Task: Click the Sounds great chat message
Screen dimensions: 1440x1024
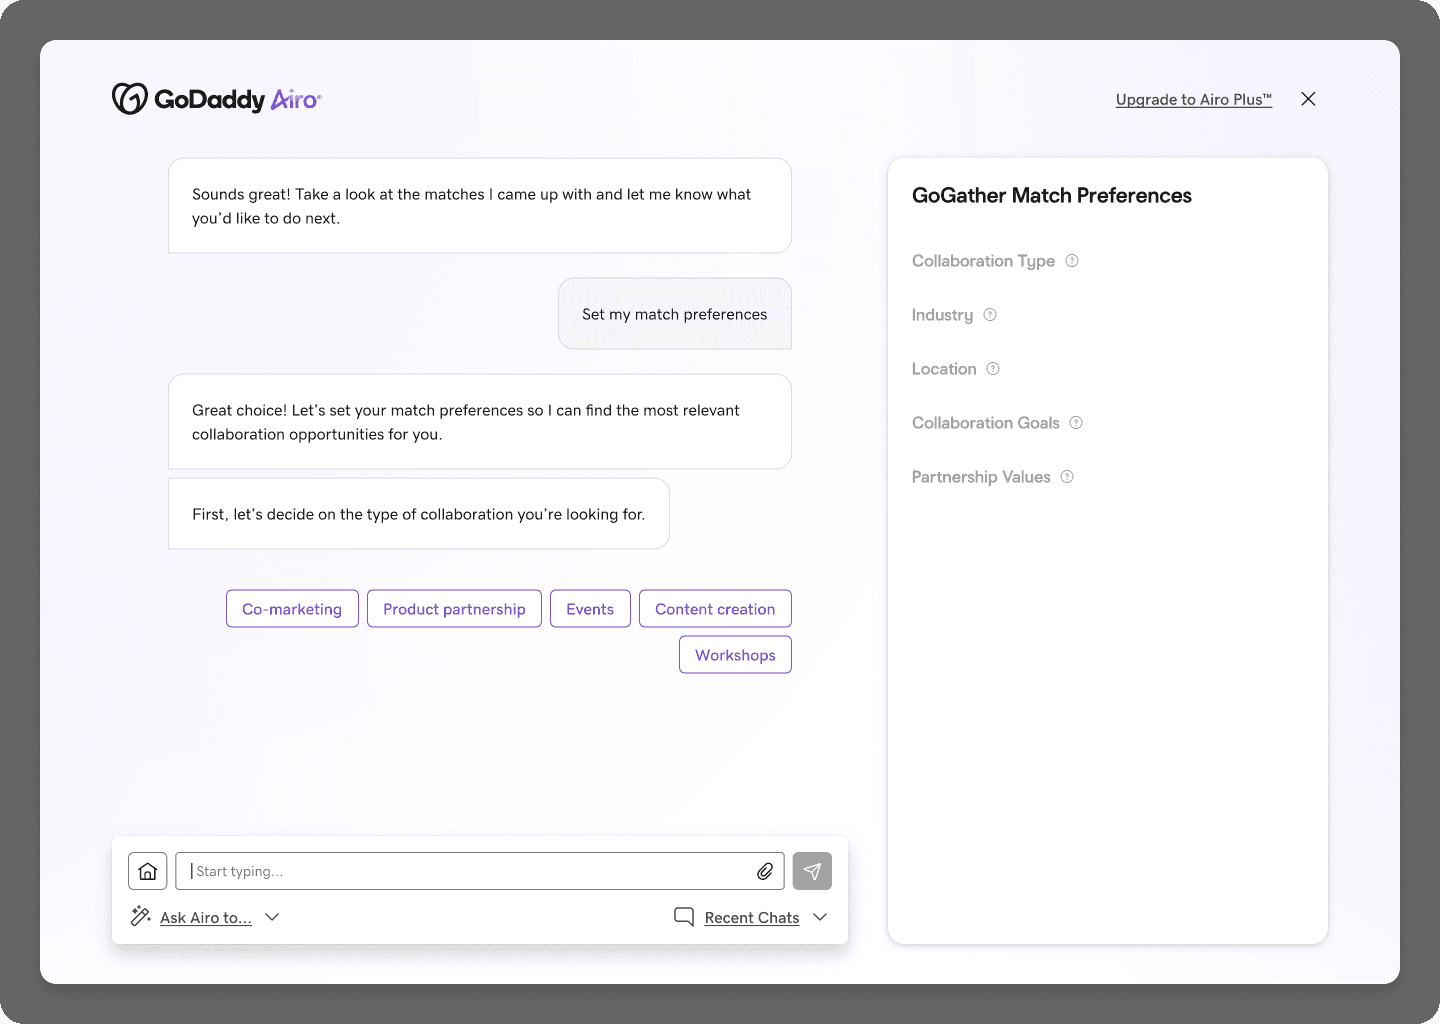Action: pyautogui.click(x=480, y=206)
